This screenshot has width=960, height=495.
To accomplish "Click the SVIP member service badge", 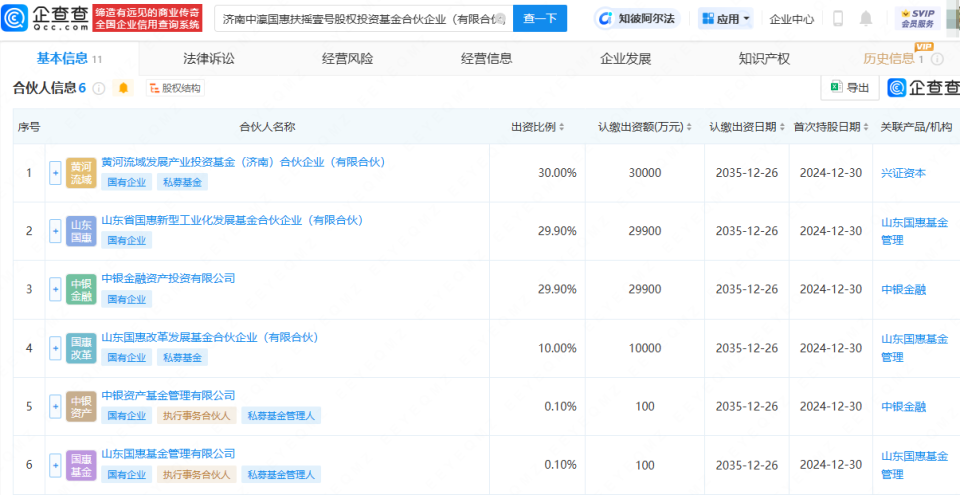I will (917, 18).
